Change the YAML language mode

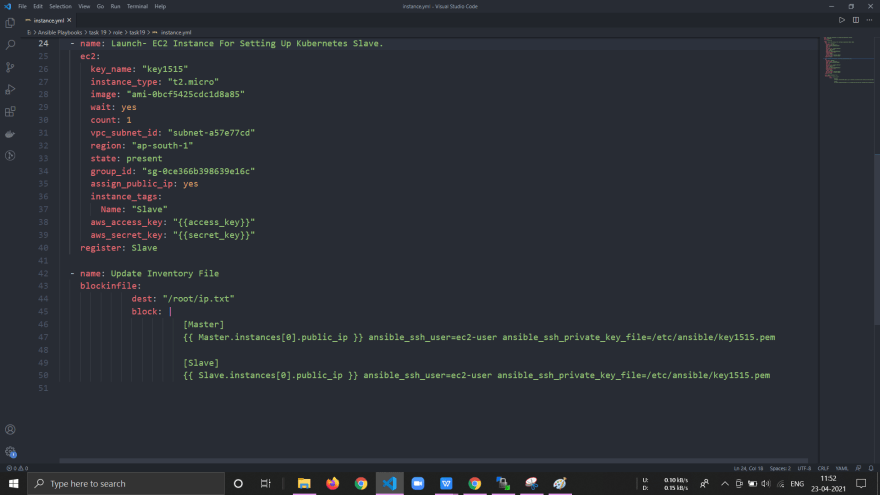842,468
